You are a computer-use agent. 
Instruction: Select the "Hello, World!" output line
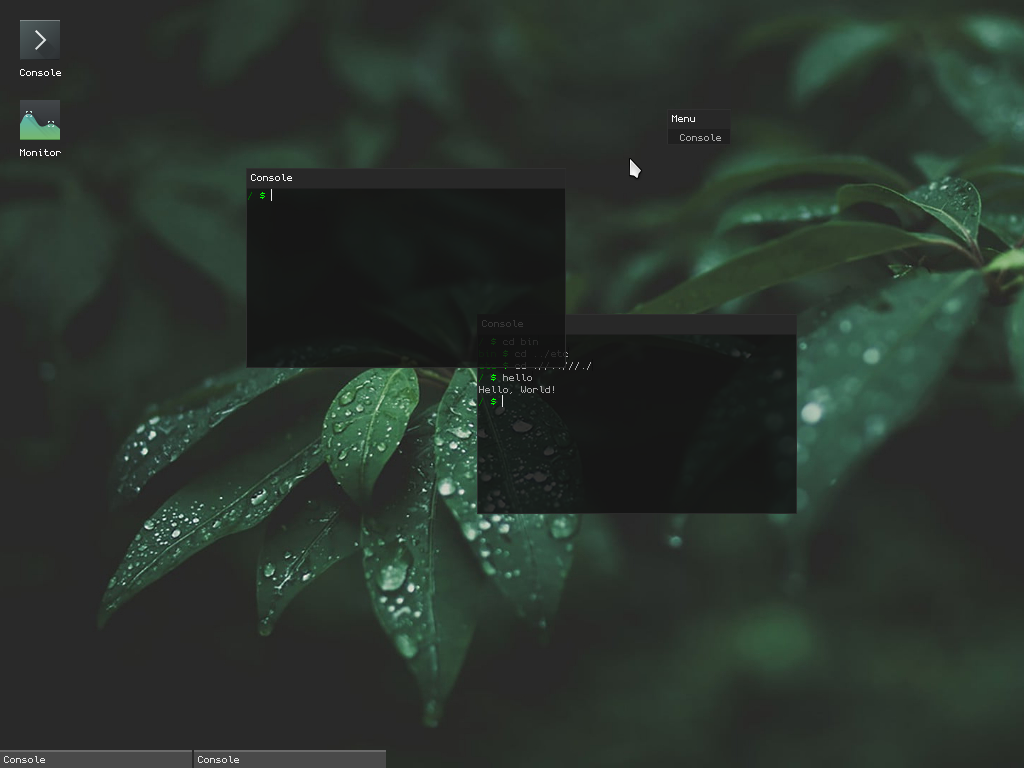point(517,389)
